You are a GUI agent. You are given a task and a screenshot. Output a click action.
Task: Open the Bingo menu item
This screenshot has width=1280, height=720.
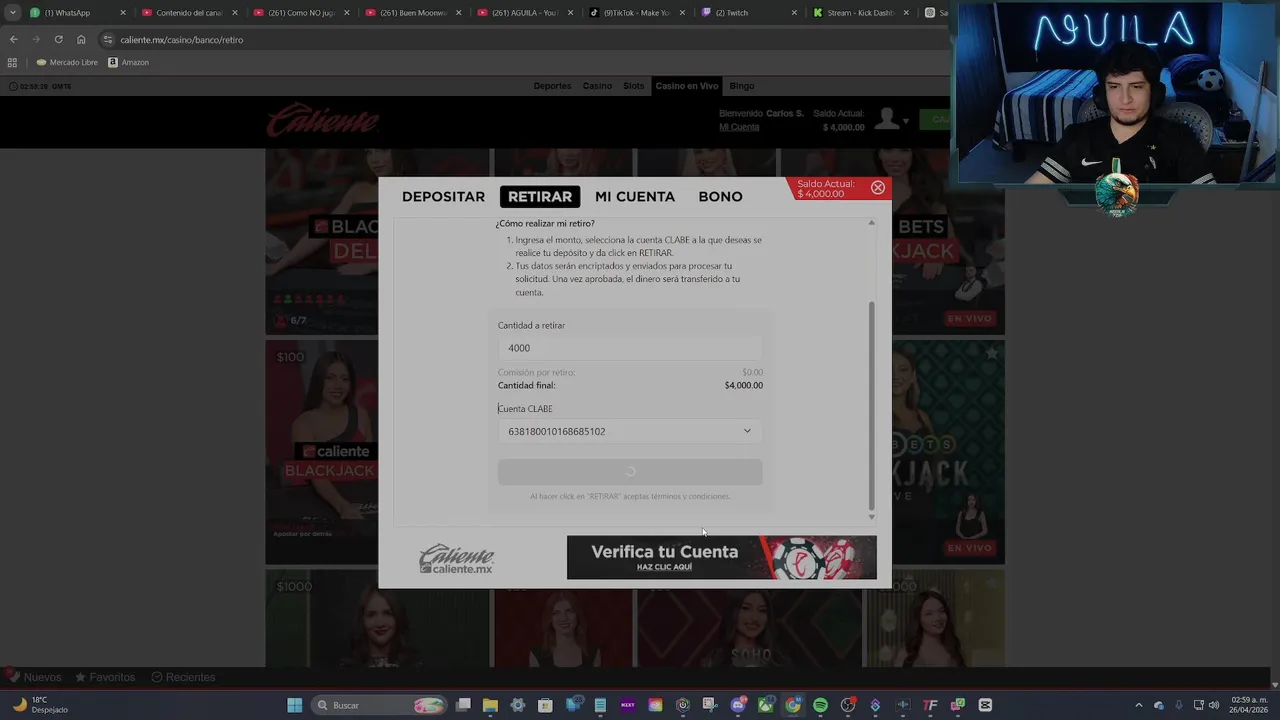(742, 86)
